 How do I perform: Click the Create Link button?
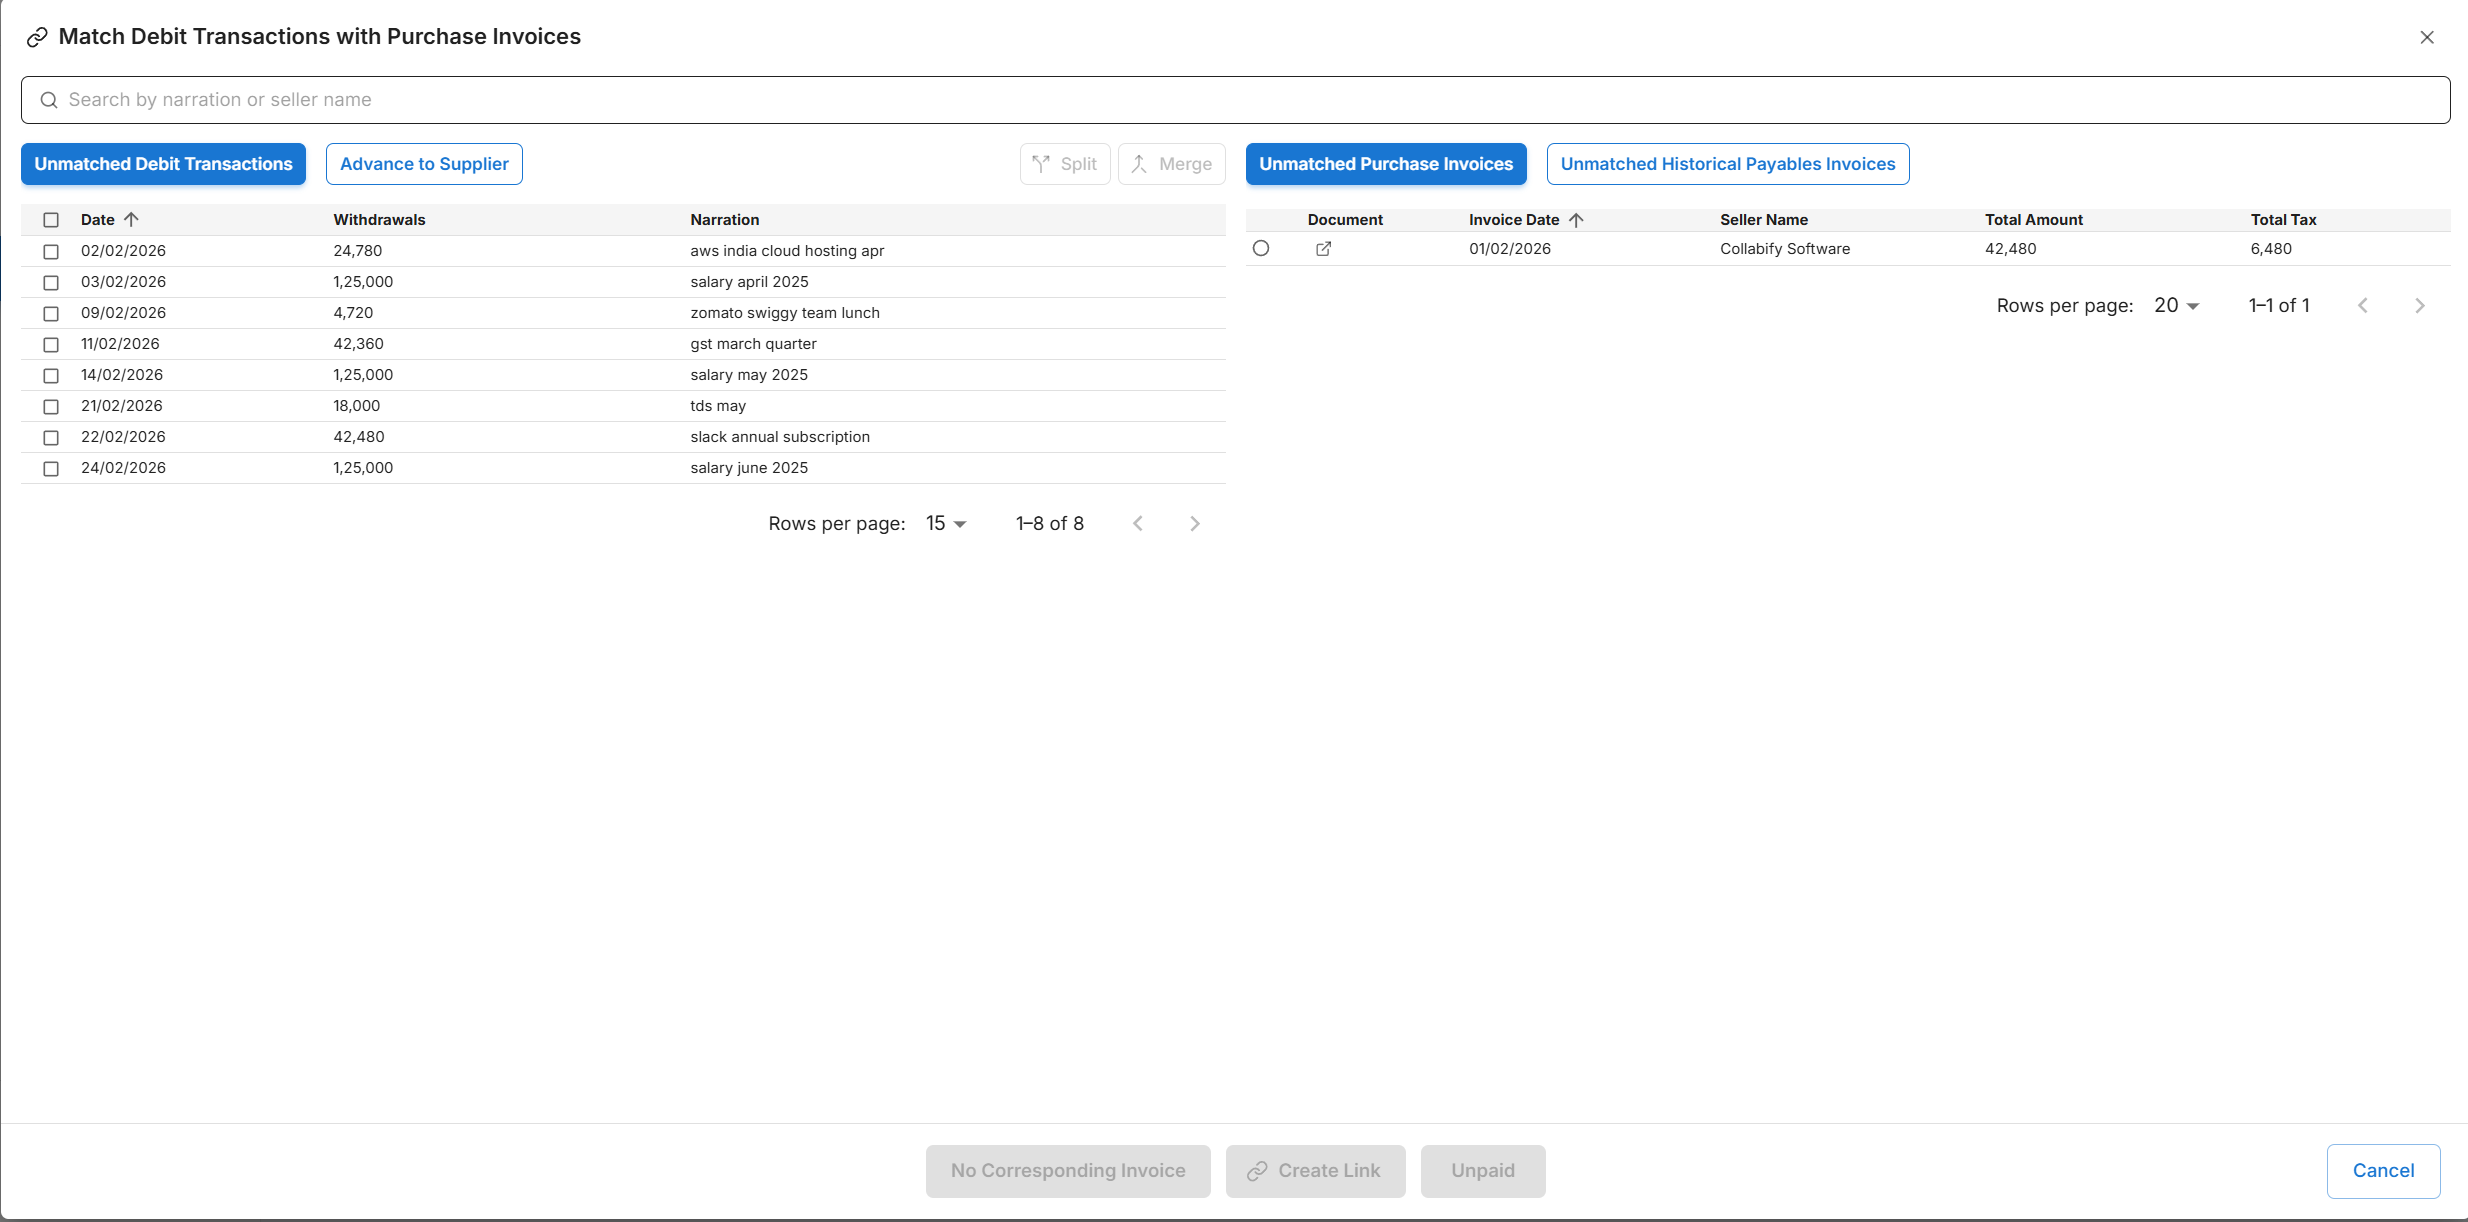click(x=1315, y=1171)
